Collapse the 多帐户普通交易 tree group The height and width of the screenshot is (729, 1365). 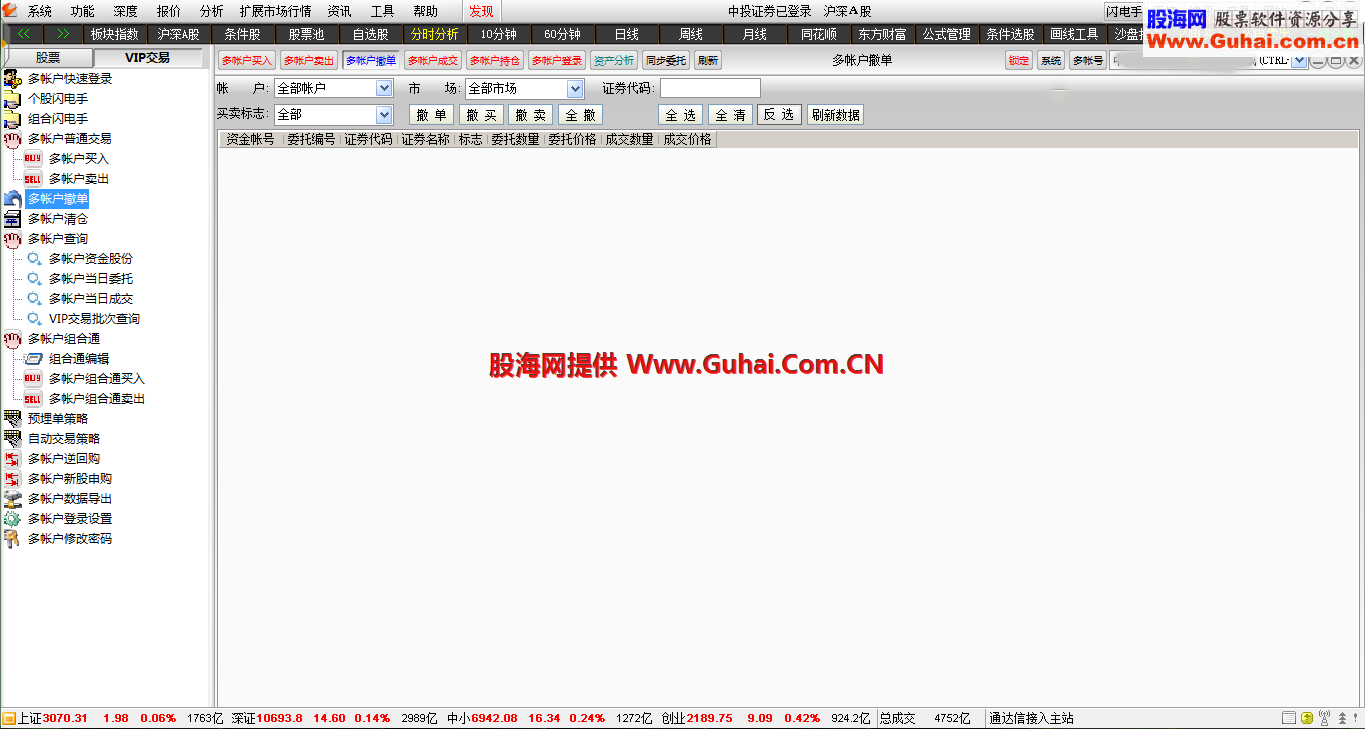(12, 139)
